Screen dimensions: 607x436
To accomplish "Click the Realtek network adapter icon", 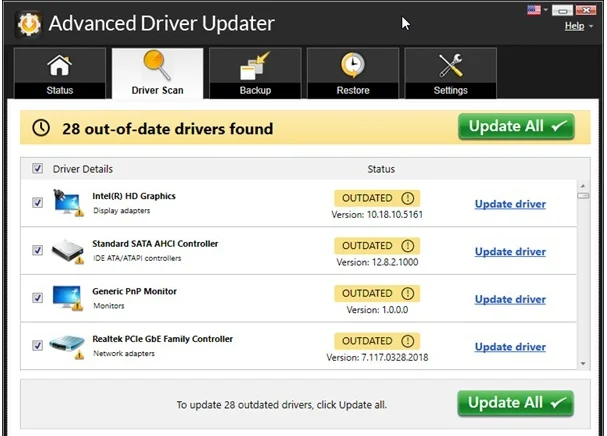I will (67, 346).
